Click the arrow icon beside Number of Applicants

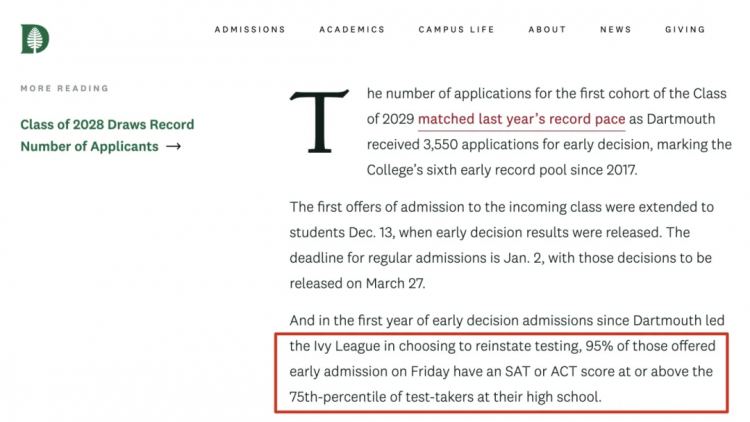coord(173,146)
